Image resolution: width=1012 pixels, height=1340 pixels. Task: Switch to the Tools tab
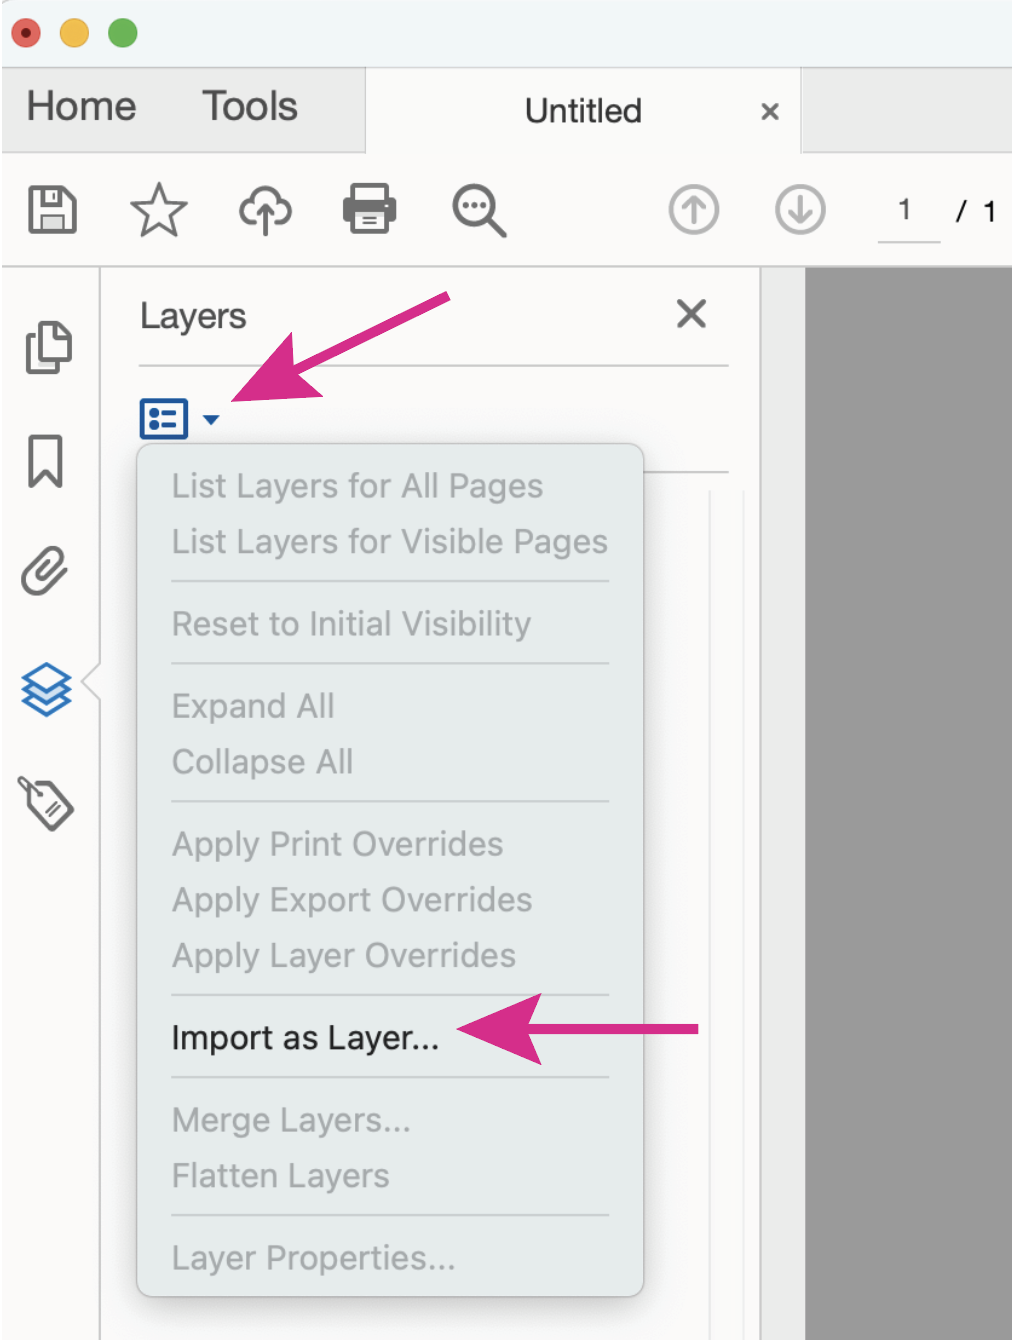(249, 106)
